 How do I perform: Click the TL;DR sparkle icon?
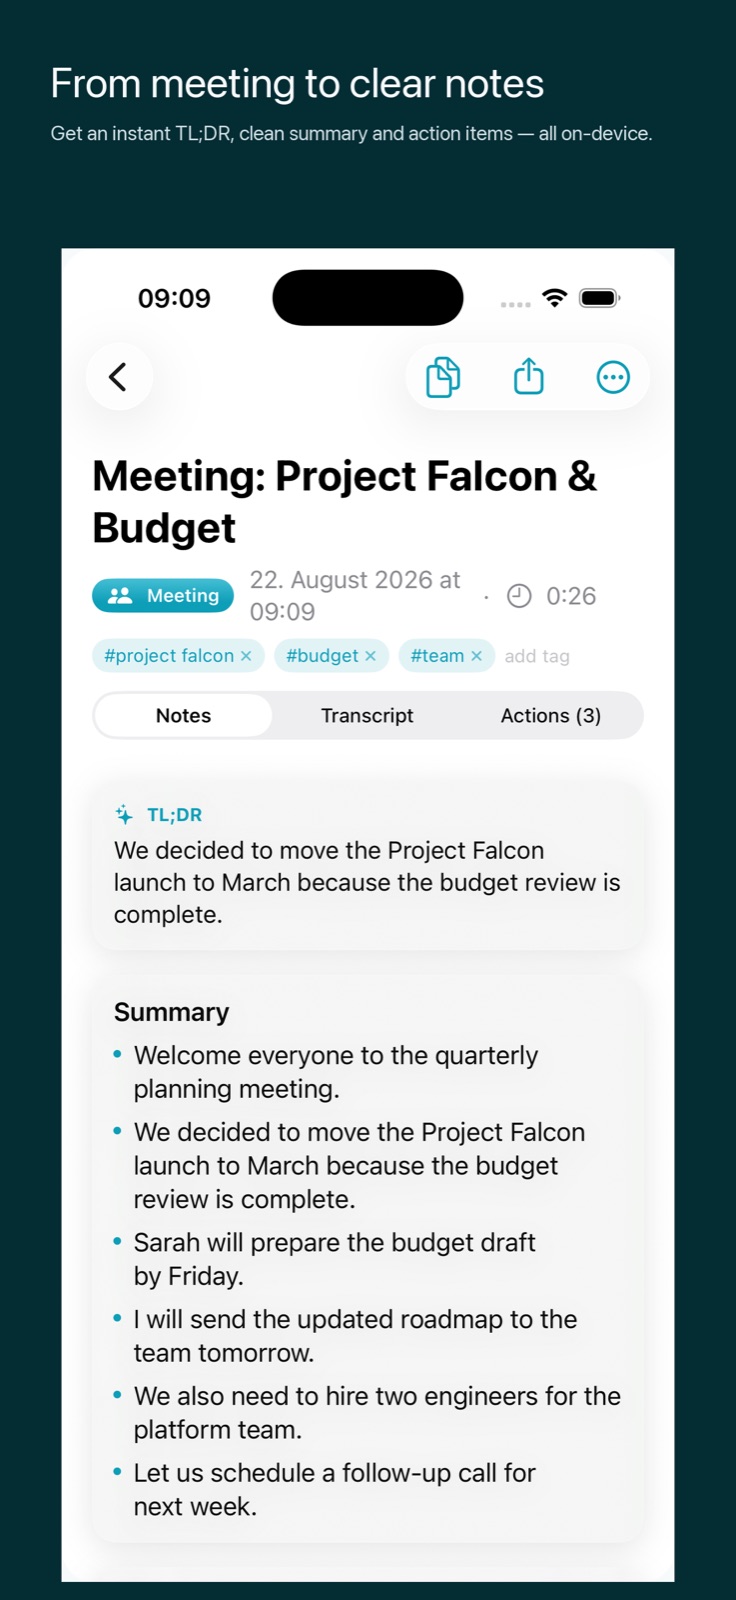click(124, 815)
